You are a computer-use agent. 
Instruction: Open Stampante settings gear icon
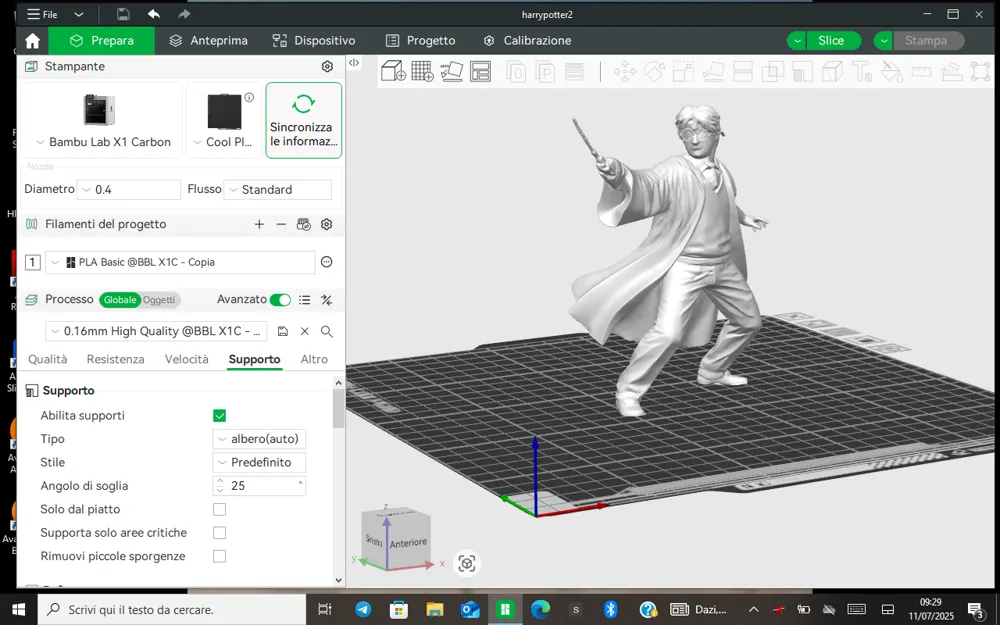click(327, 66)
